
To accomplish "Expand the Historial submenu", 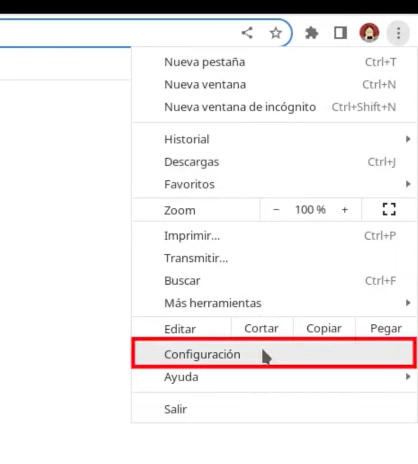I will (274, 139).
